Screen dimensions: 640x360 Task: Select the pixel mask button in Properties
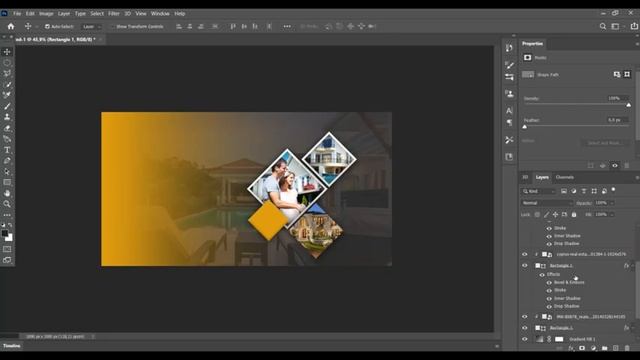(x=617, y=74)
